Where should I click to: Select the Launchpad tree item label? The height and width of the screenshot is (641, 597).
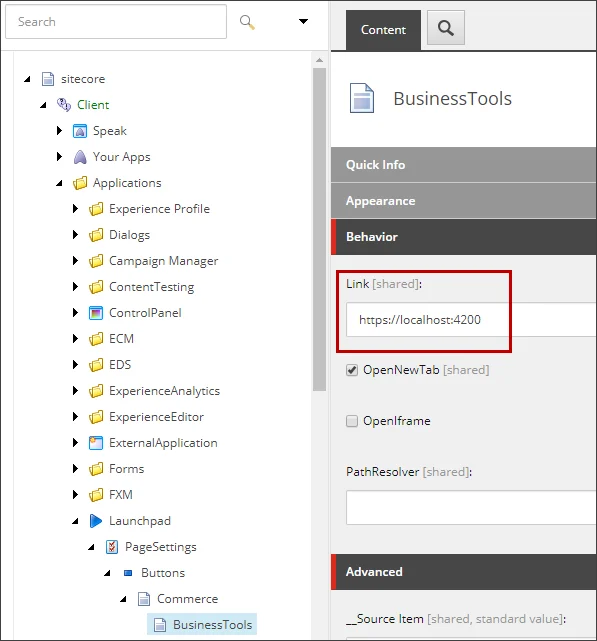pos(140,521)
